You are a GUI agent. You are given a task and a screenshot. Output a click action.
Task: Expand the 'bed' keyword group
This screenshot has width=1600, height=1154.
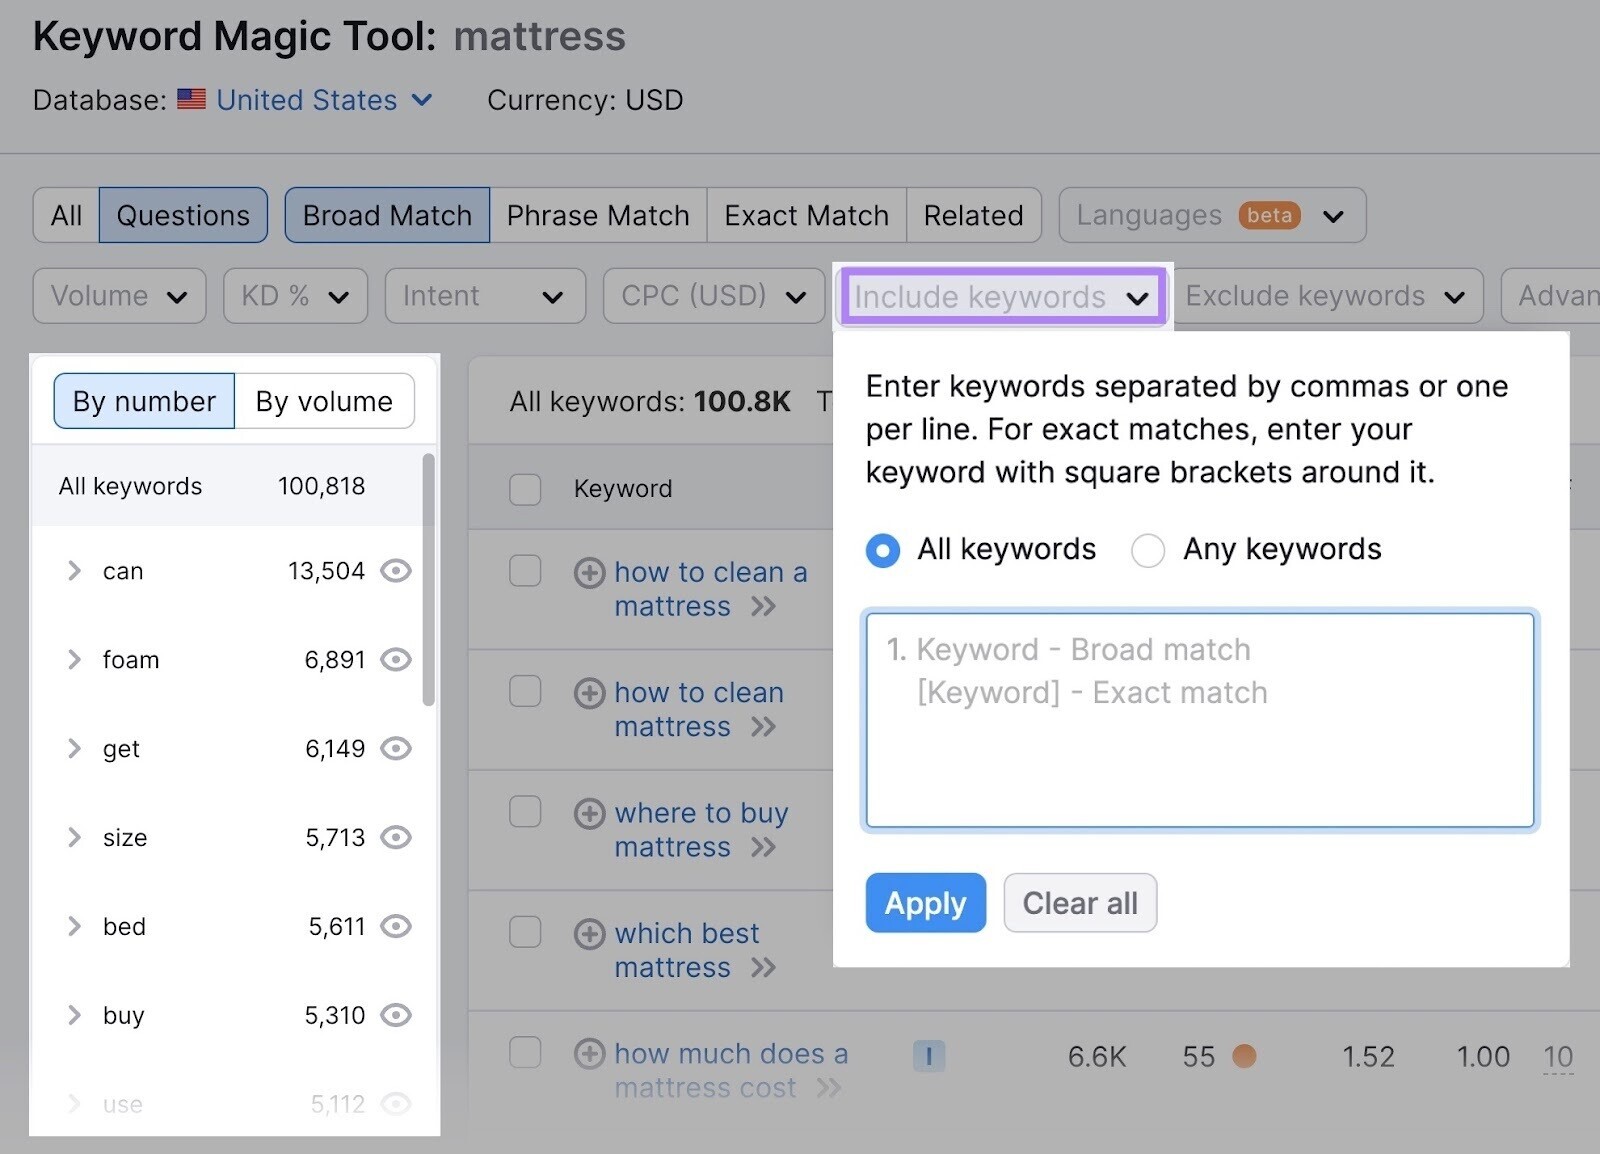tap(74, 926)
